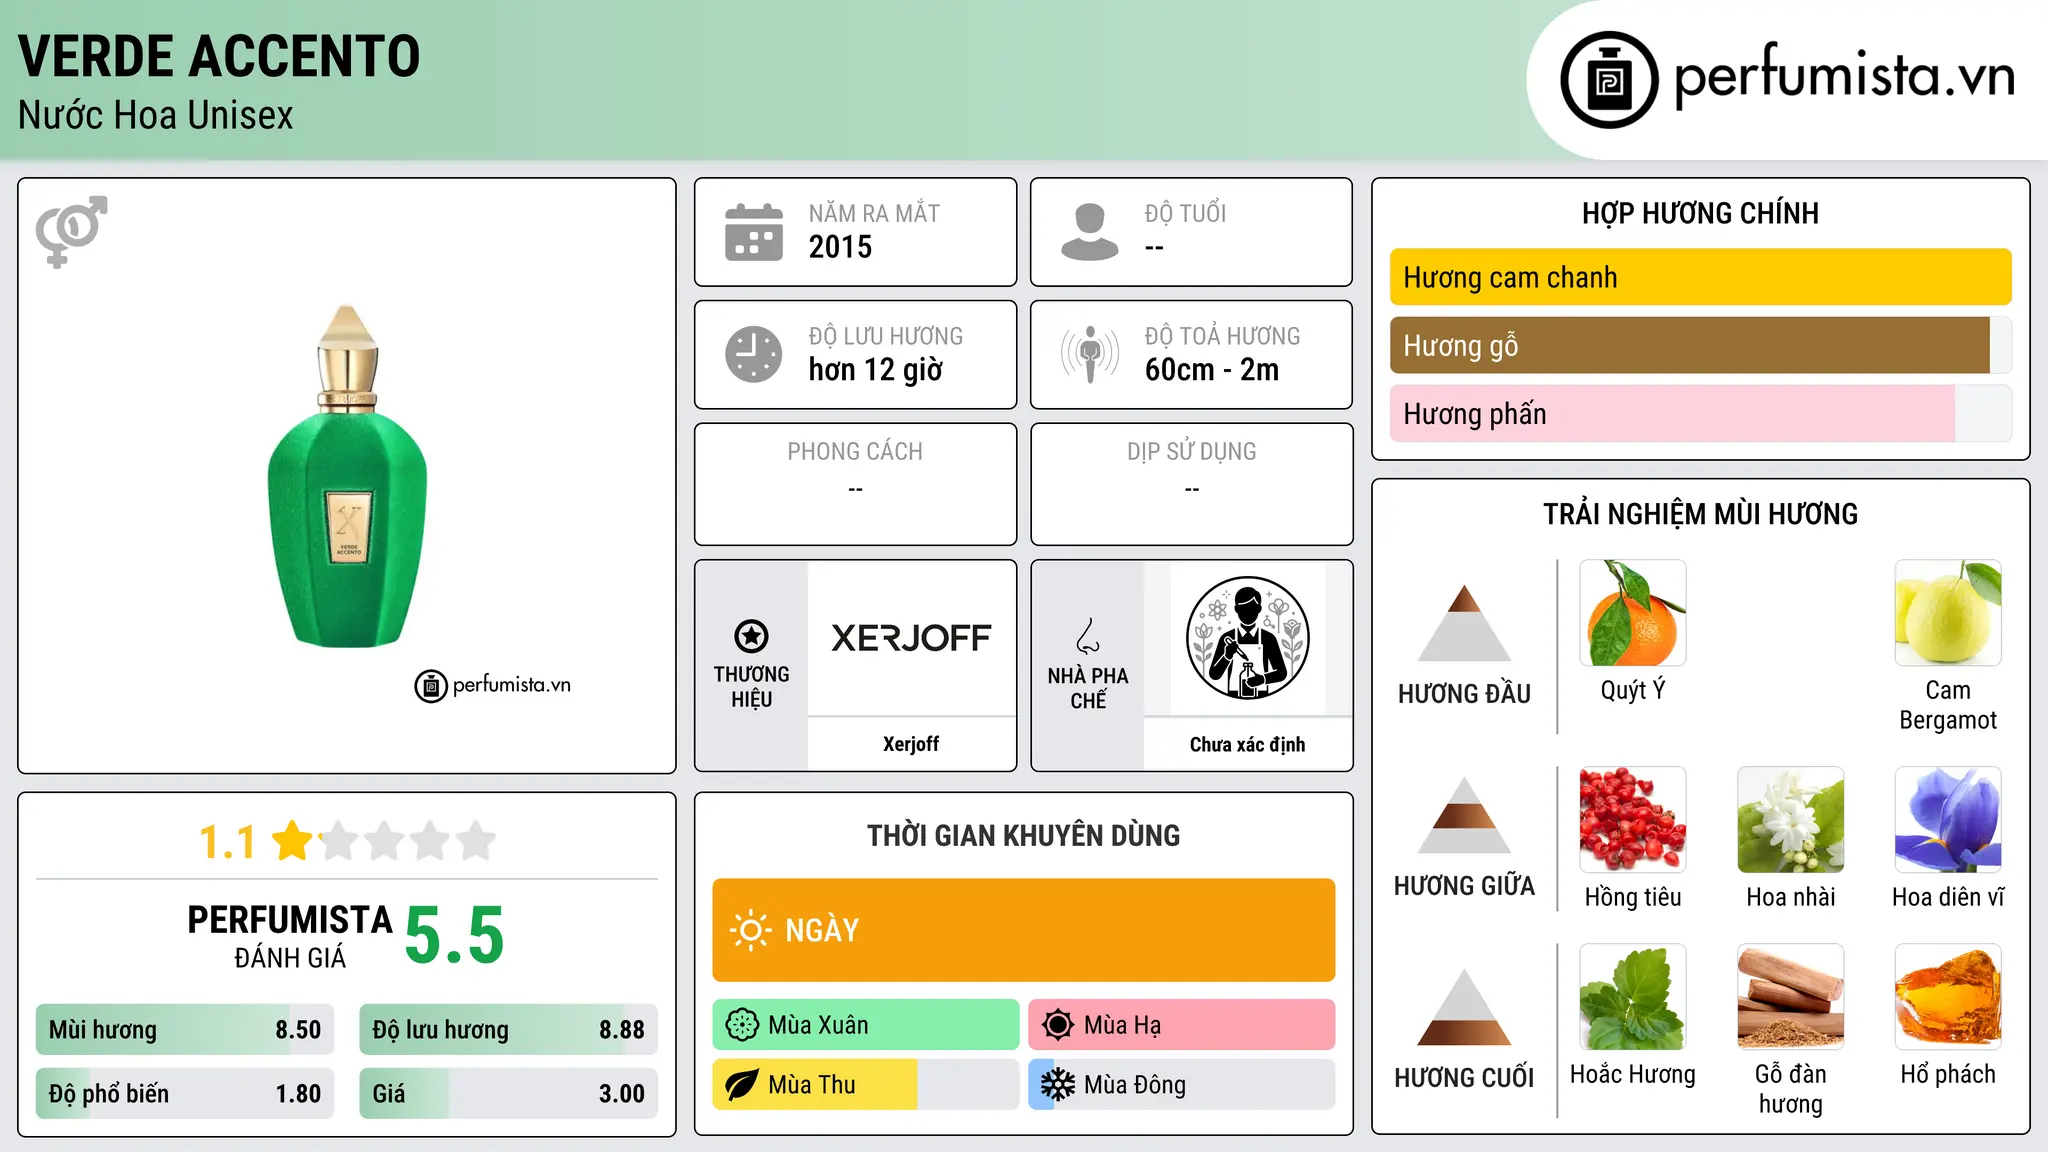Click the sillage value 60cm - 2m

[x=1212, y=369]
